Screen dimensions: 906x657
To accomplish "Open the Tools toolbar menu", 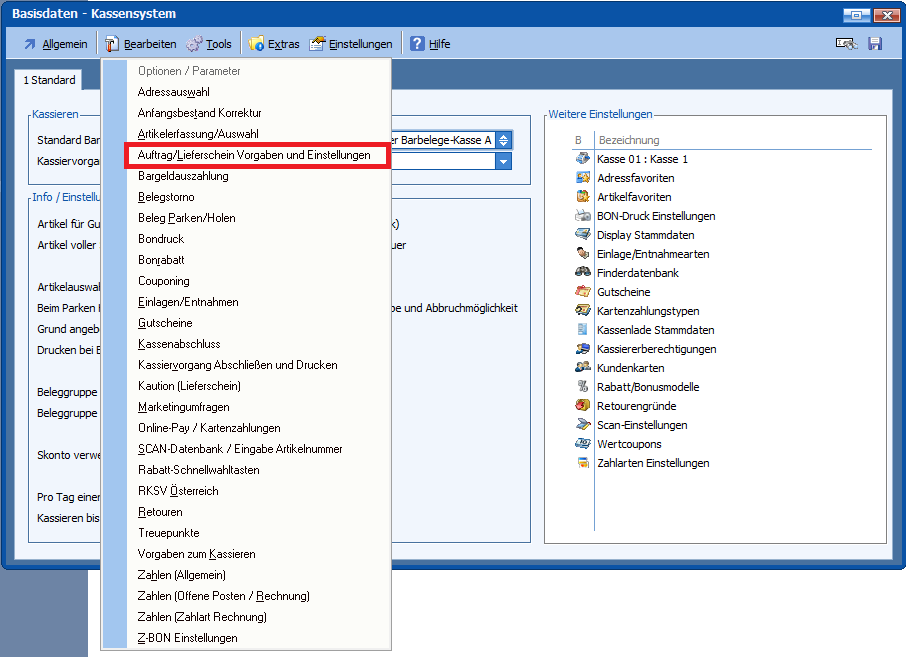I will 208,44.
